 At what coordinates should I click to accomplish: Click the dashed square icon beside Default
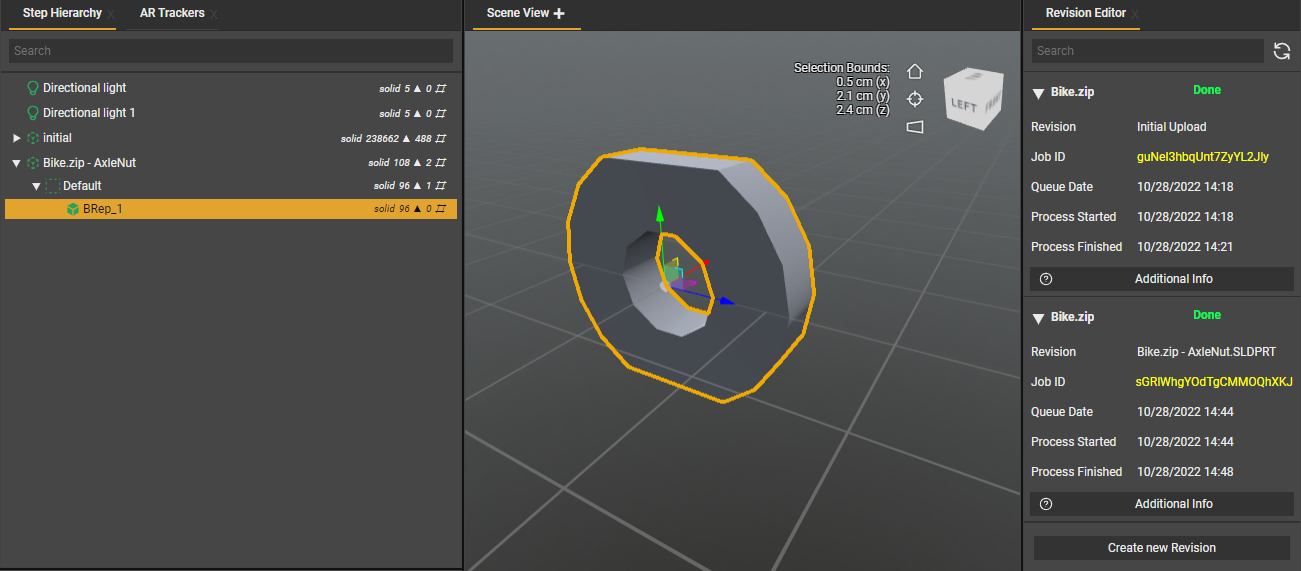pyautogui.click(x=53, y=186)
